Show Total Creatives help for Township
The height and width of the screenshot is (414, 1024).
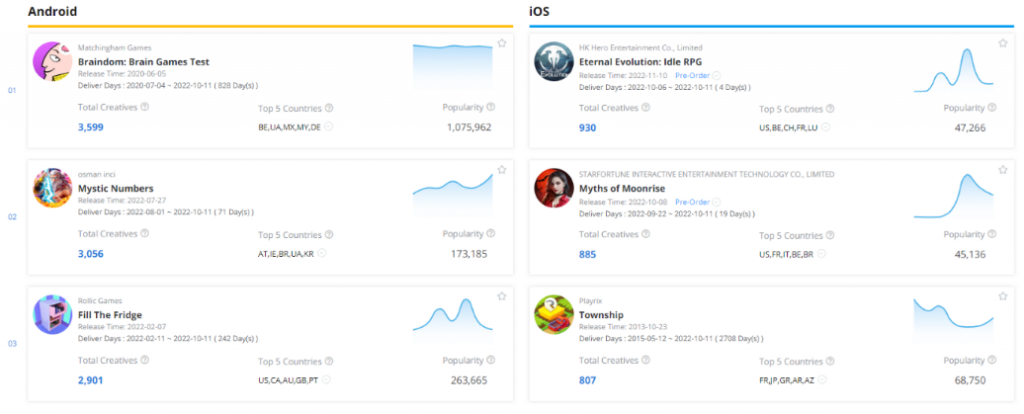click(x=646, y=360)
